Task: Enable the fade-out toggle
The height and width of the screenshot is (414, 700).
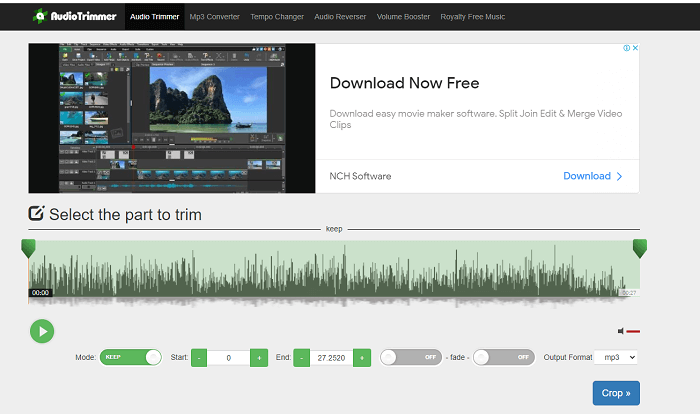Action: tap(502, 357)
